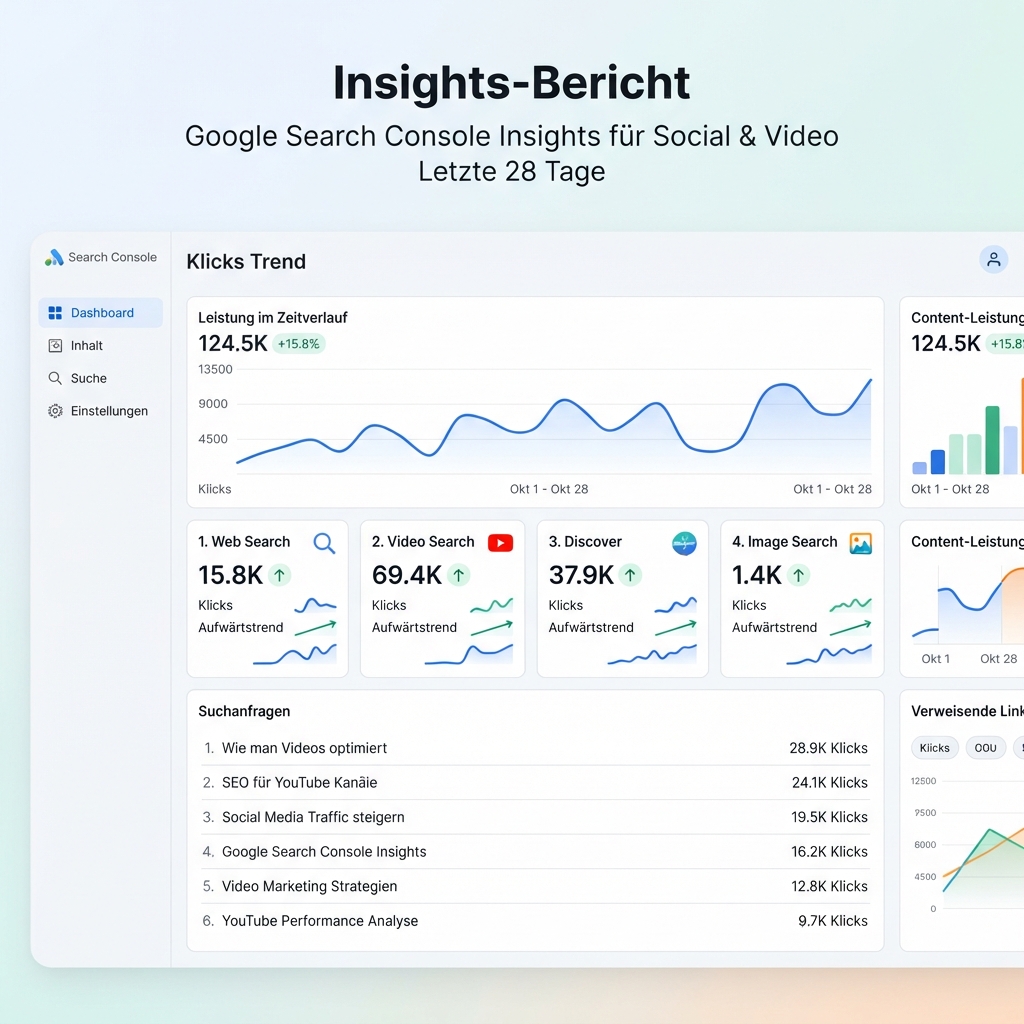Click the Klicks sparkline on Image Search card
Image resolution: width=1024 pixels, height=1024 pixels.
click(x=850, y=605)
